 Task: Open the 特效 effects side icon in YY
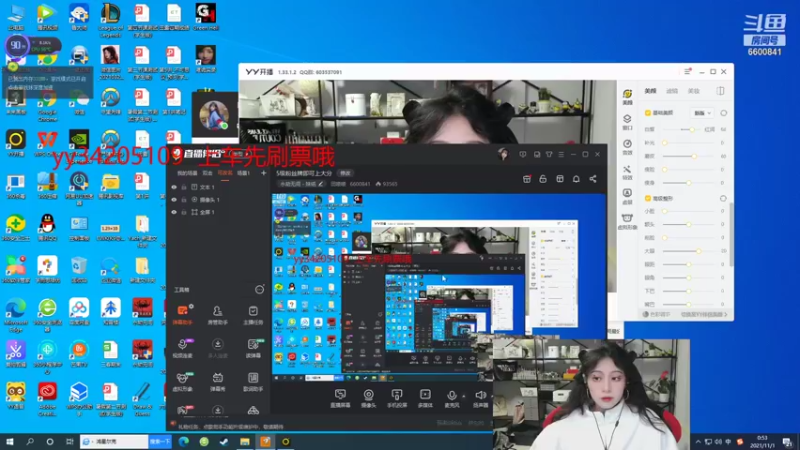point(627,171)
